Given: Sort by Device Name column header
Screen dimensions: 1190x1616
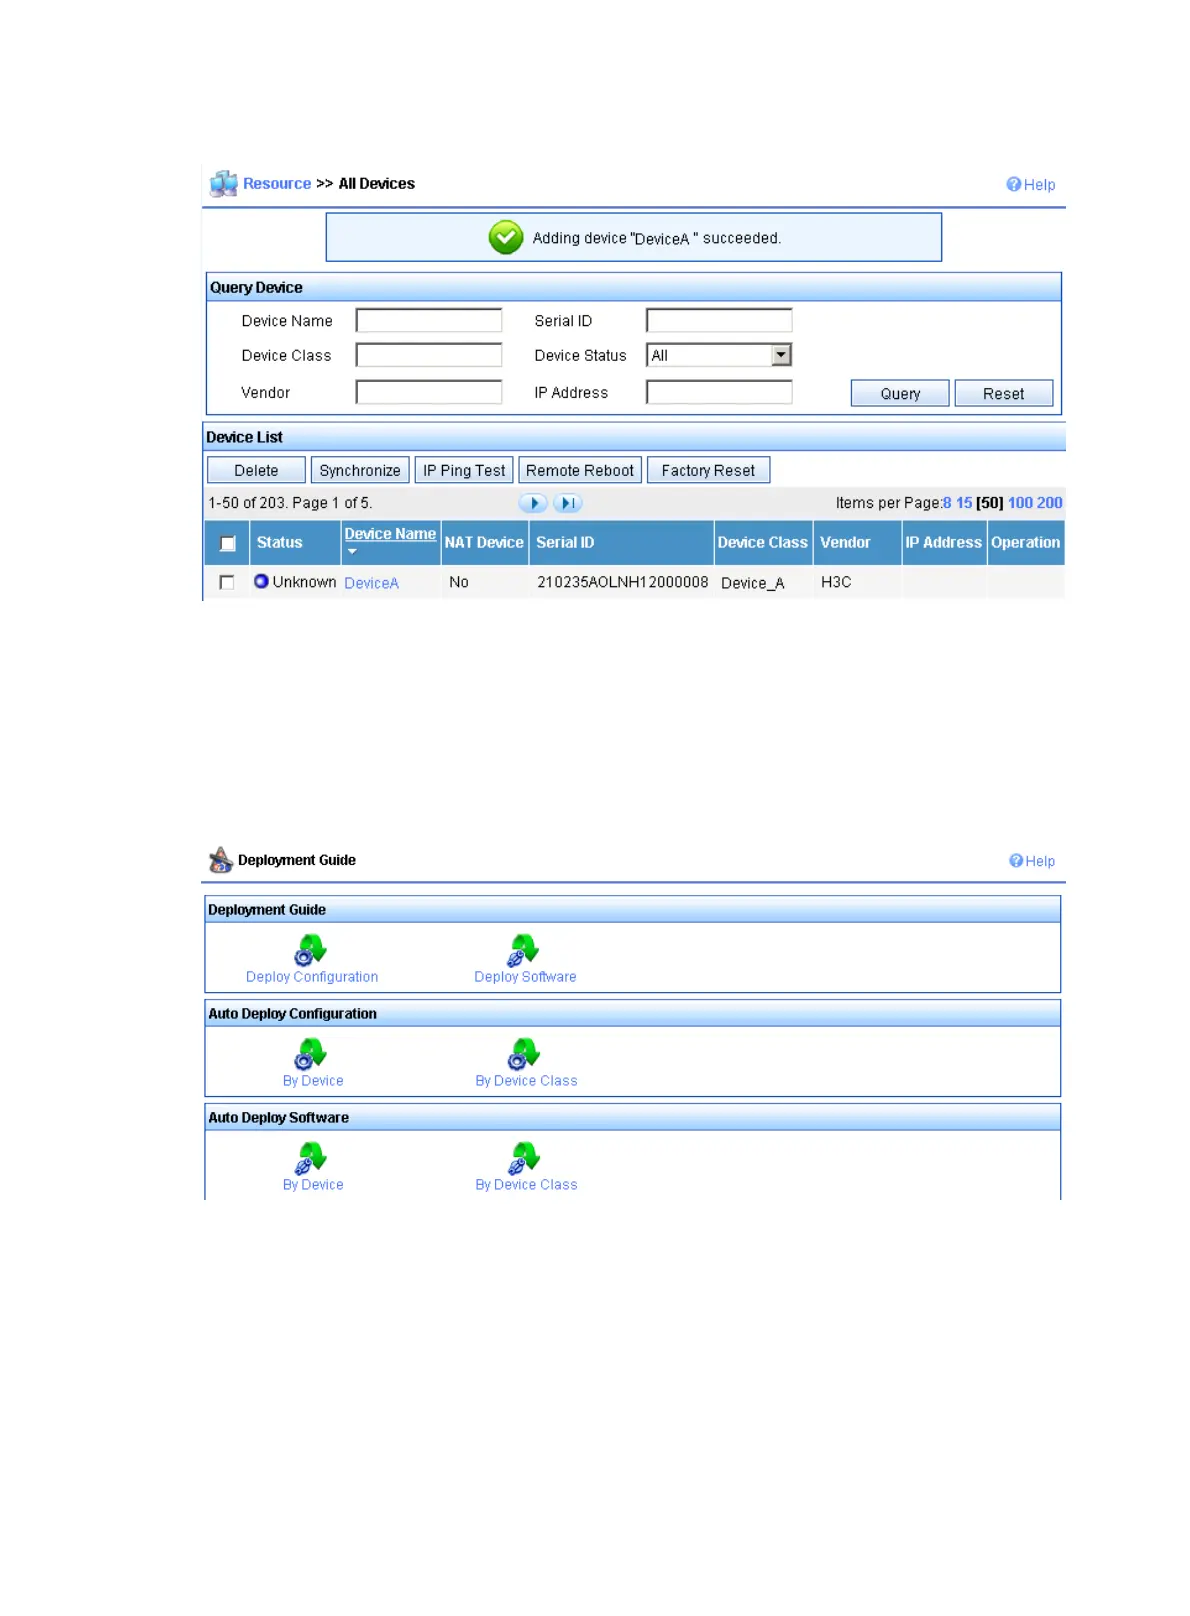Looking at the screenshot, I should tap(390, 534).
